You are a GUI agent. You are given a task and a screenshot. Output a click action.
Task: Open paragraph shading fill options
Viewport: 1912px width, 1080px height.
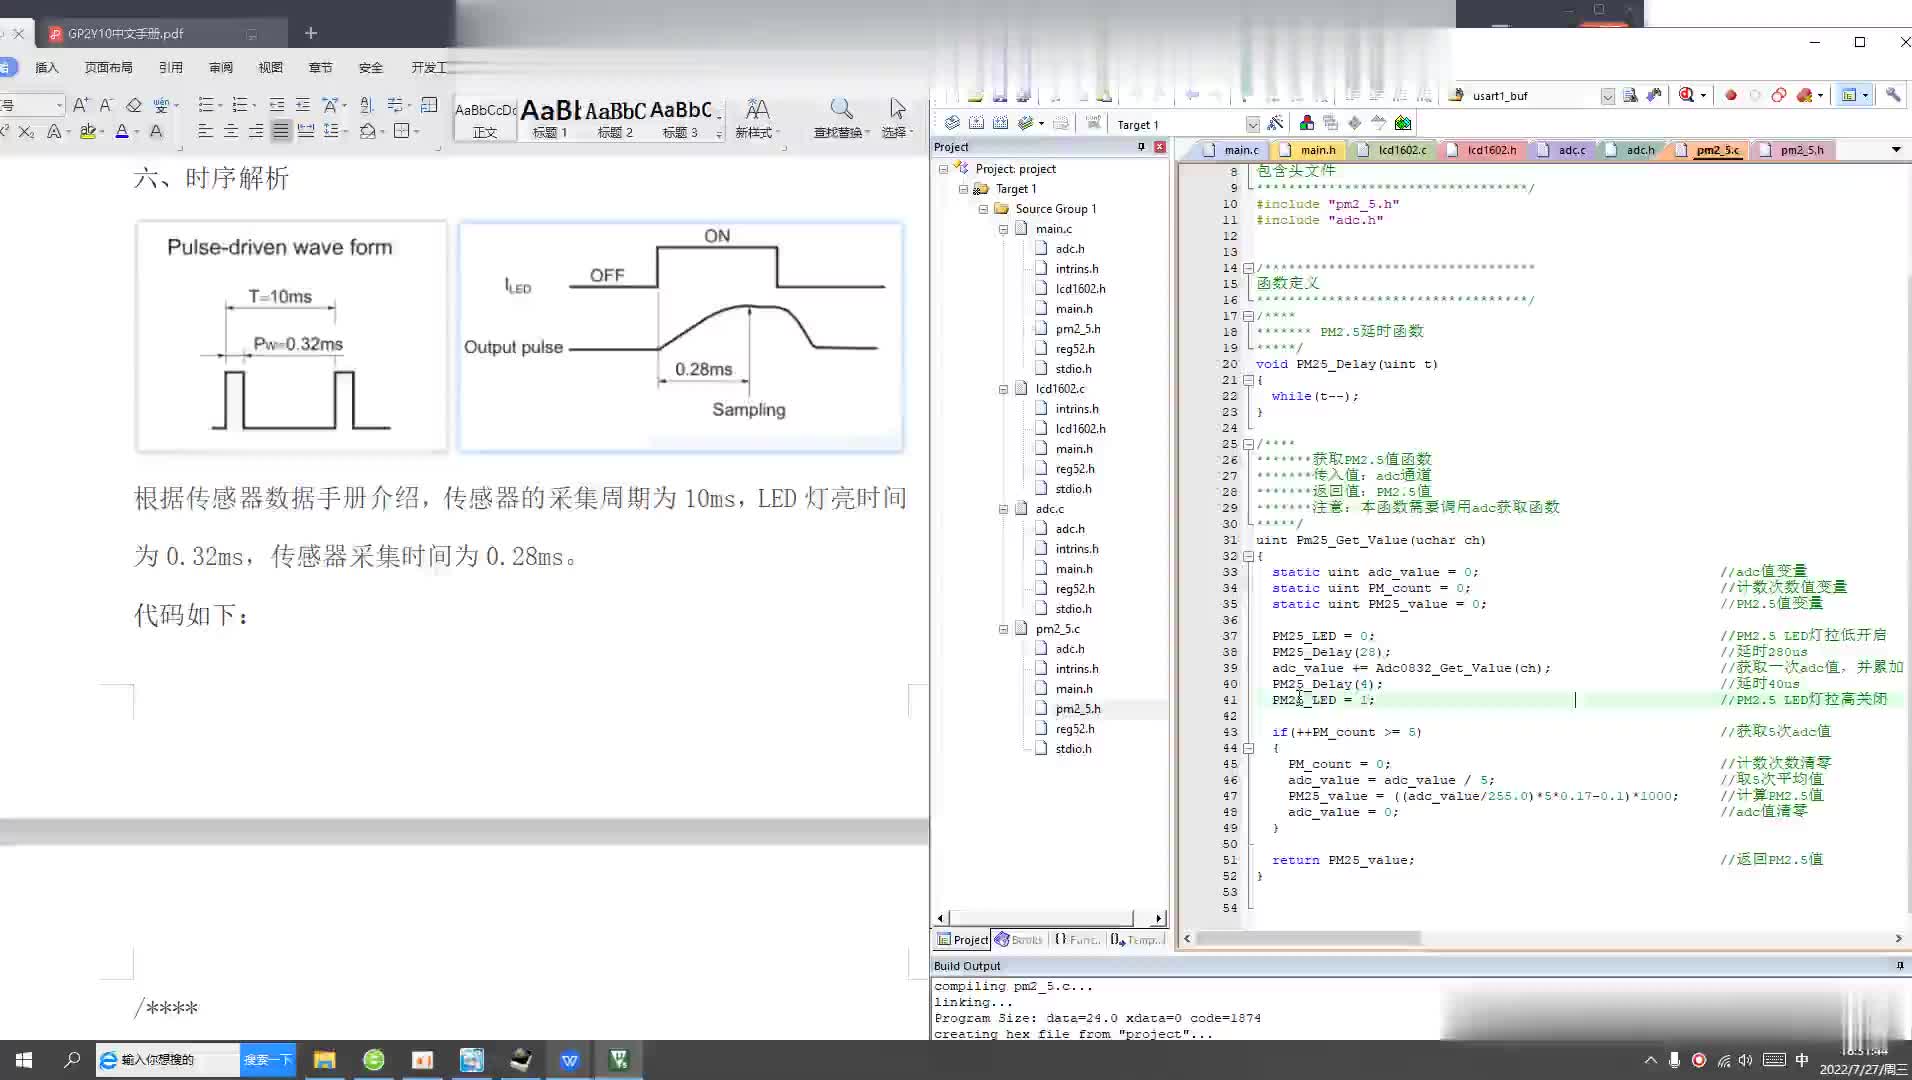[x=368, y=131]
